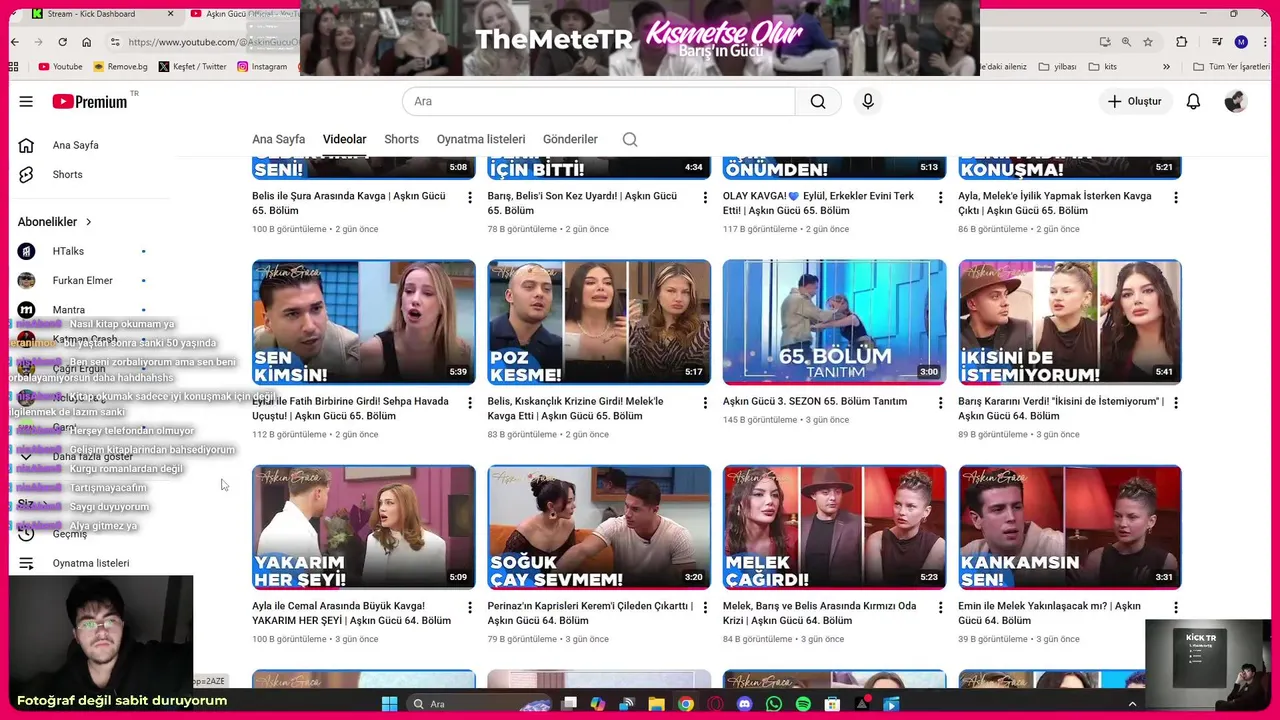Screen dimensions: 1280x720
Task: Open the Oynatma listeleri channel tab
Action: click(481, 139)
